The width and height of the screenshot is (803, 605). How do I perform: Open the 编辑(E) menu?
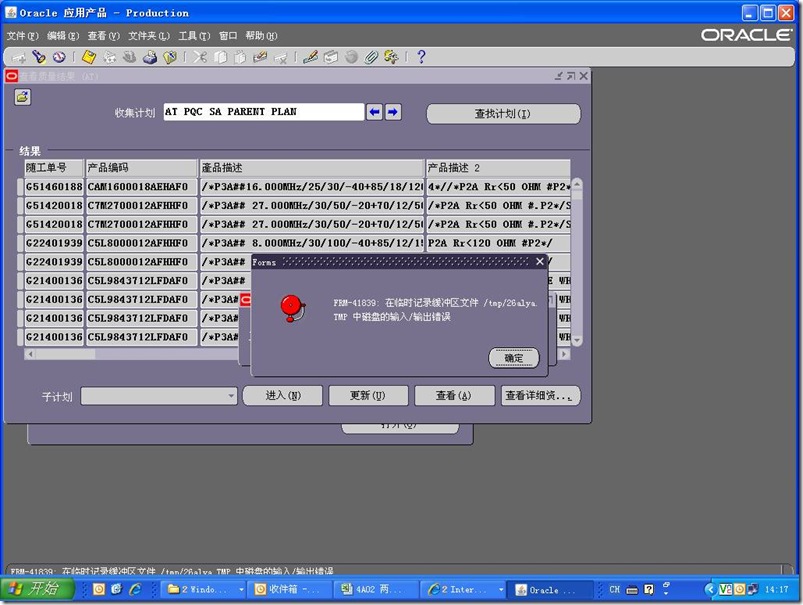[63, 36]
